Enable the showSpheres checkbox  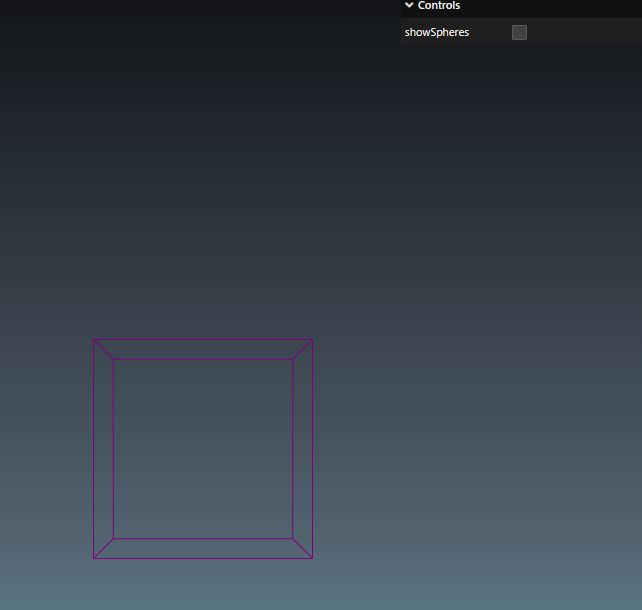pos(519,32)
